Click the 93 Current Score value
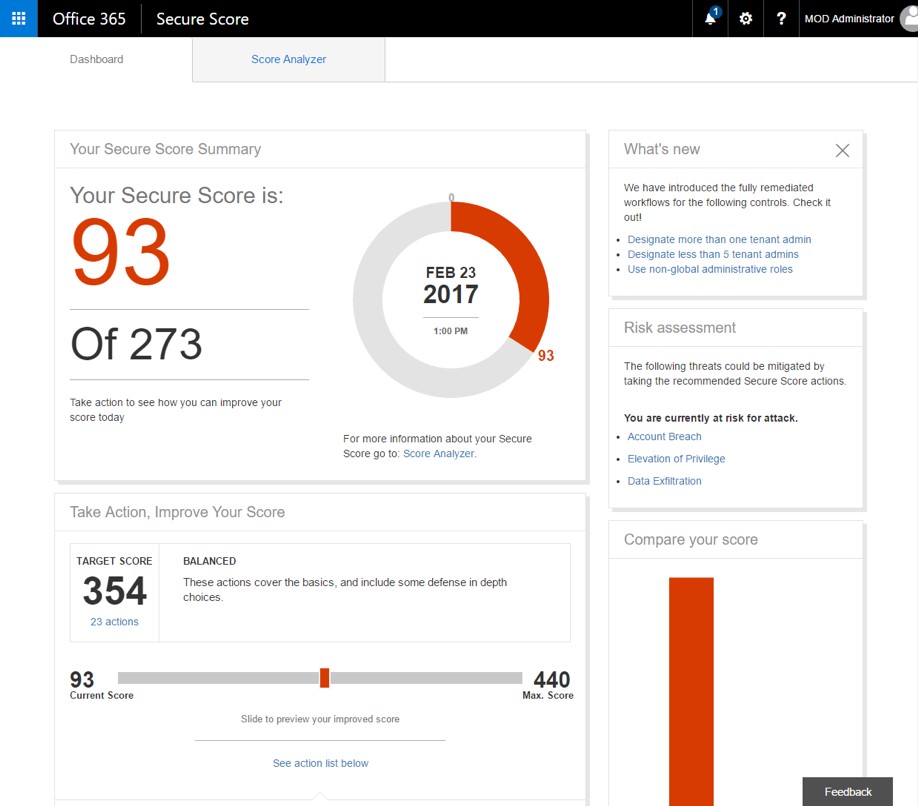 pyautogui.click(x=81, y=680)
